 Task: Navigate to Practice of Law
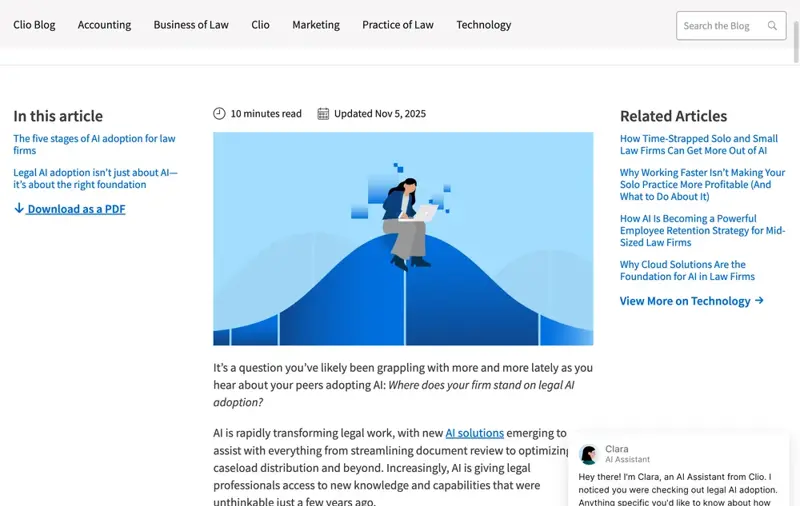click(398, 24)
